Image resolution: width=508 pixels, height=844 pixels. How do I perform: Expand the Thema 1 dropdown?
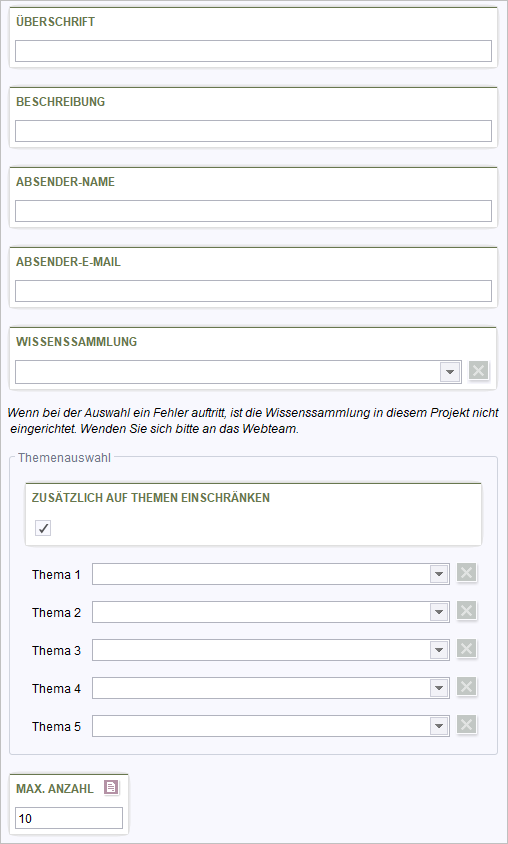[x=439, y=574]
